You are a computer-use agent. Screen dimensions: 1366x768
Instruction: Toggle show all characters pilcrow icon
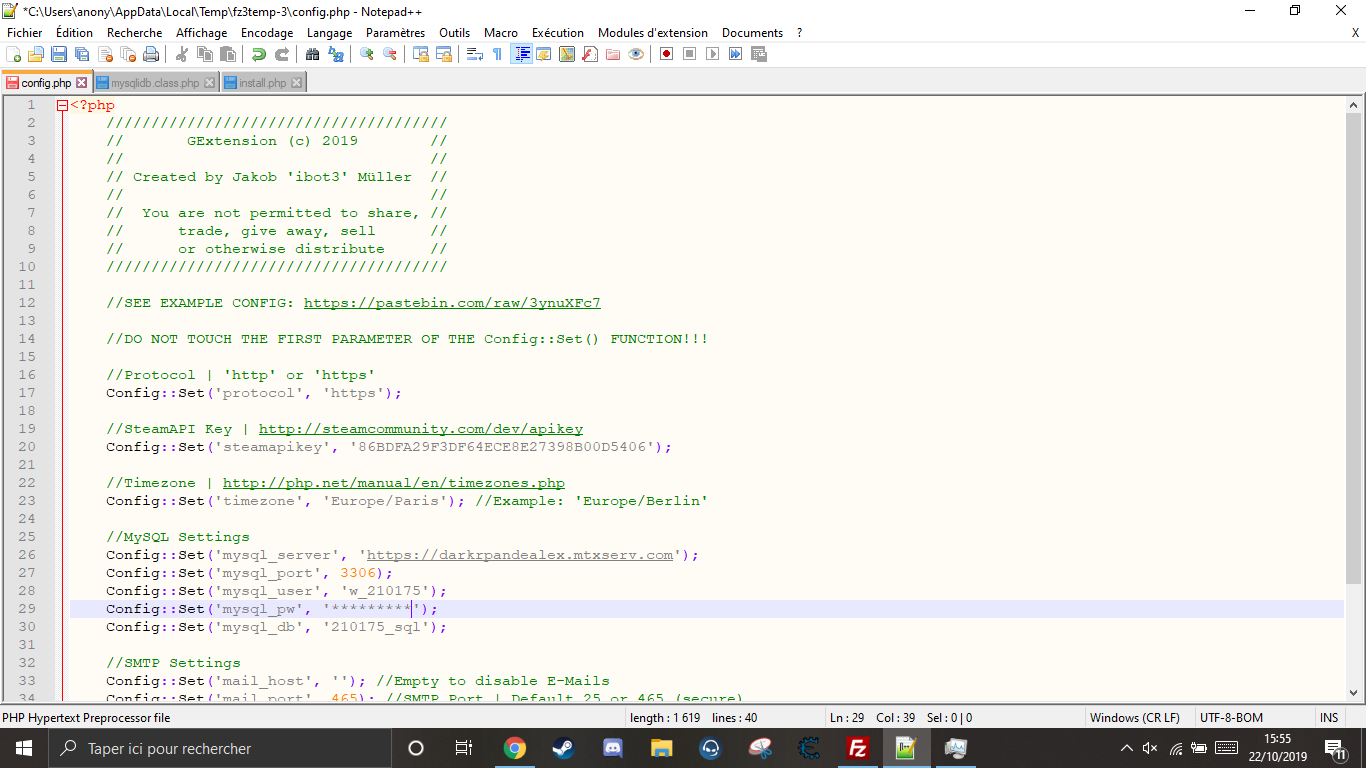click(x=498, y=54)
